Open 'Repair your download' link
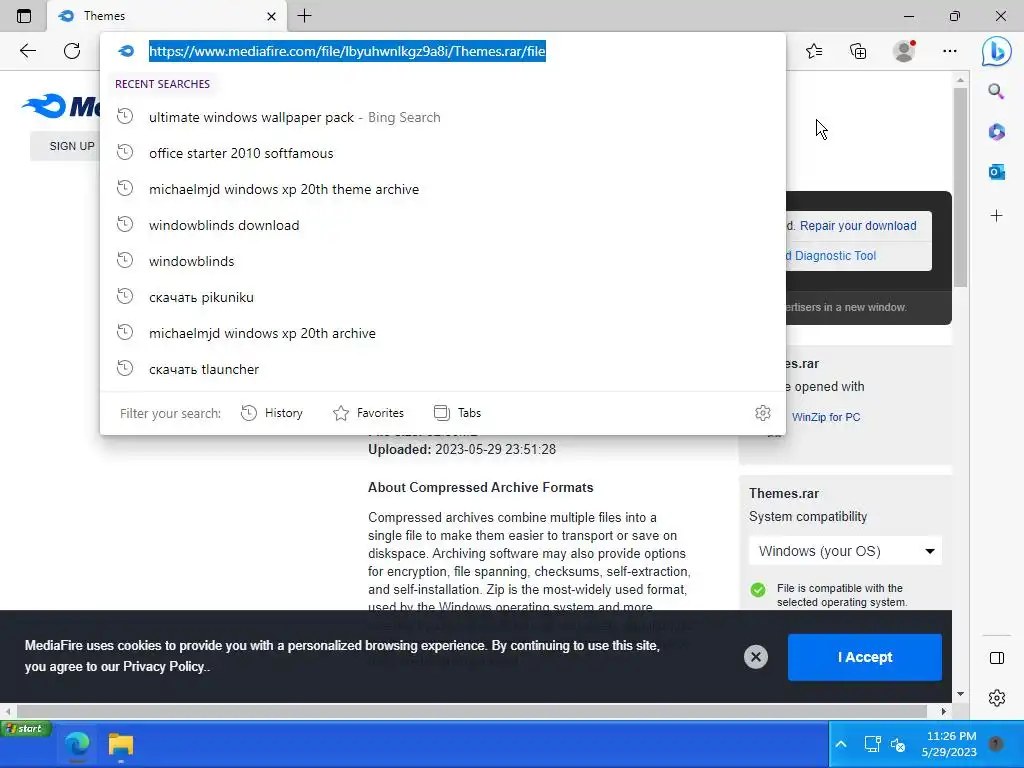Screen dimensions: 1024x768 click(858, 225)
